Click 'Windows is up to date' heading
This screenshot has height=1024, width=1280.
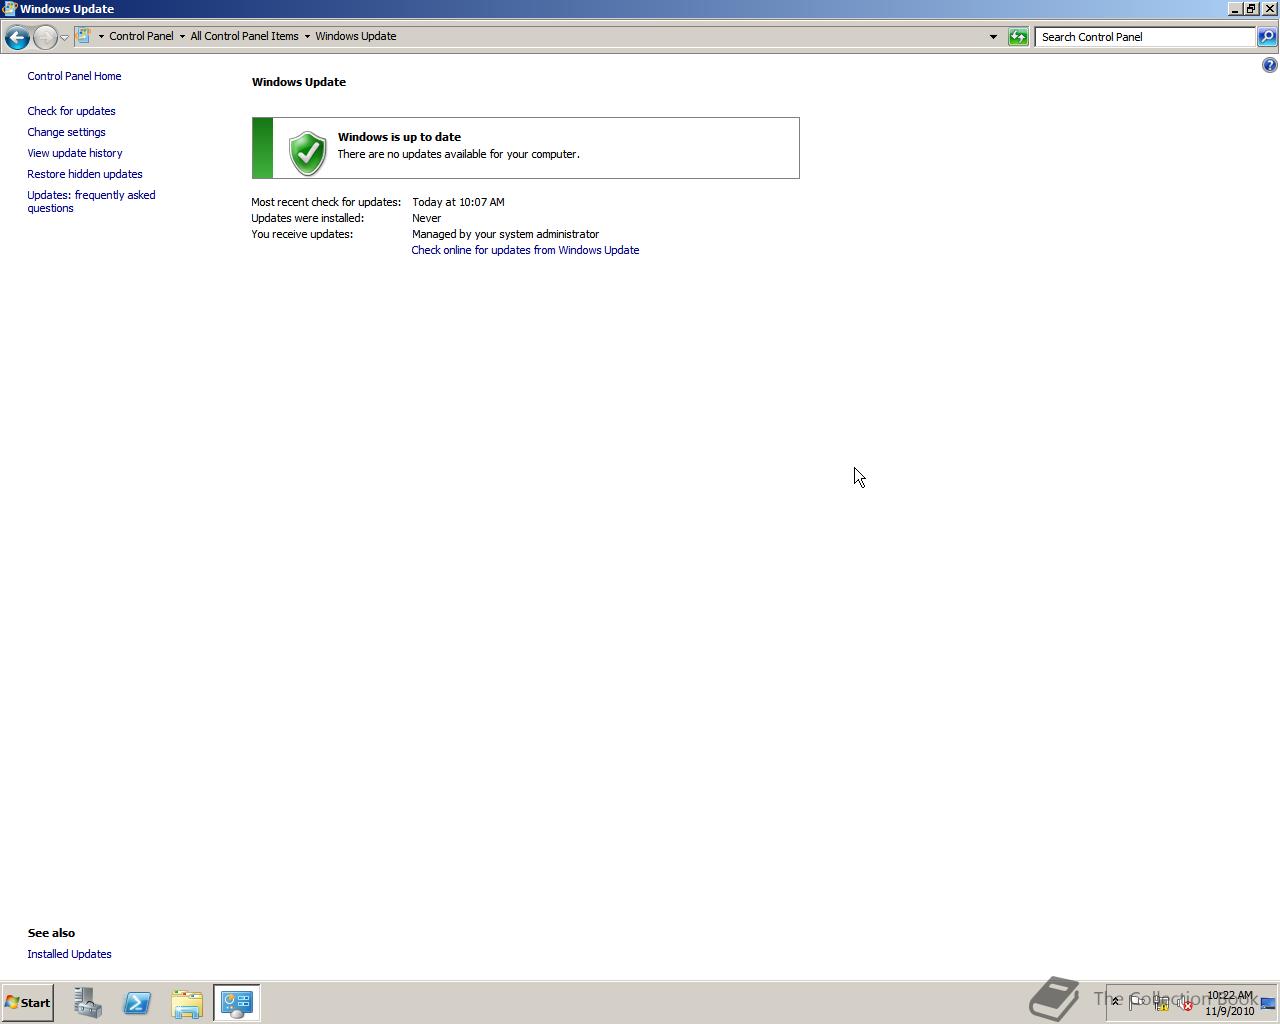tap(399, 137)
